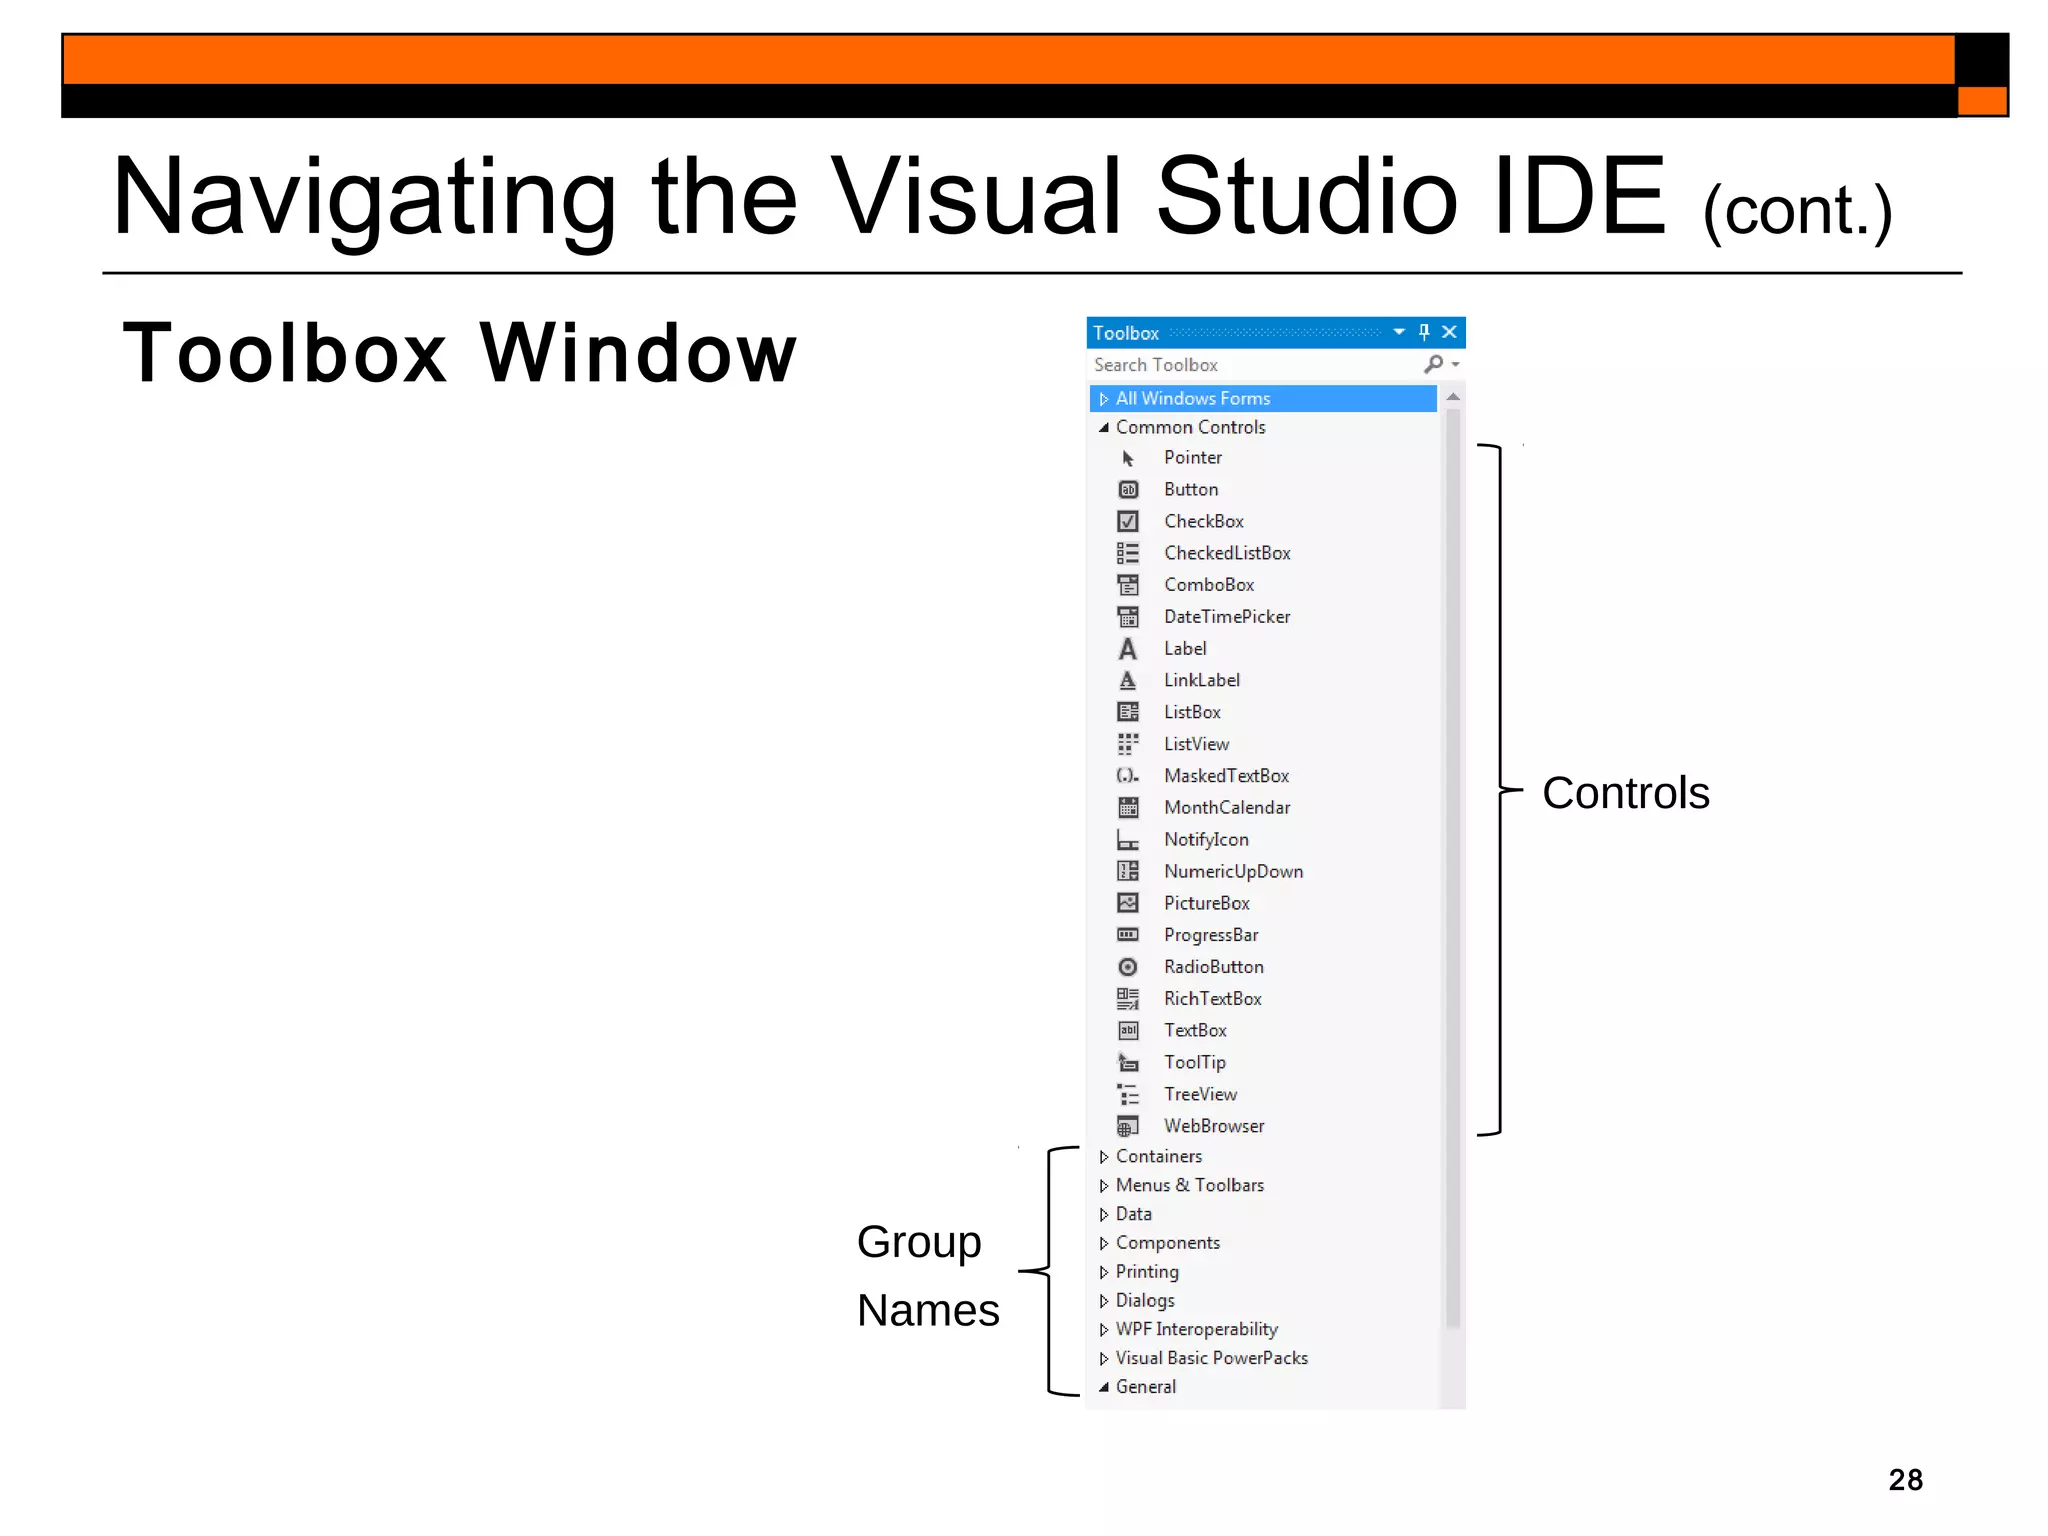Click the 'TreeView' item text

(x=1200, y=1095)
